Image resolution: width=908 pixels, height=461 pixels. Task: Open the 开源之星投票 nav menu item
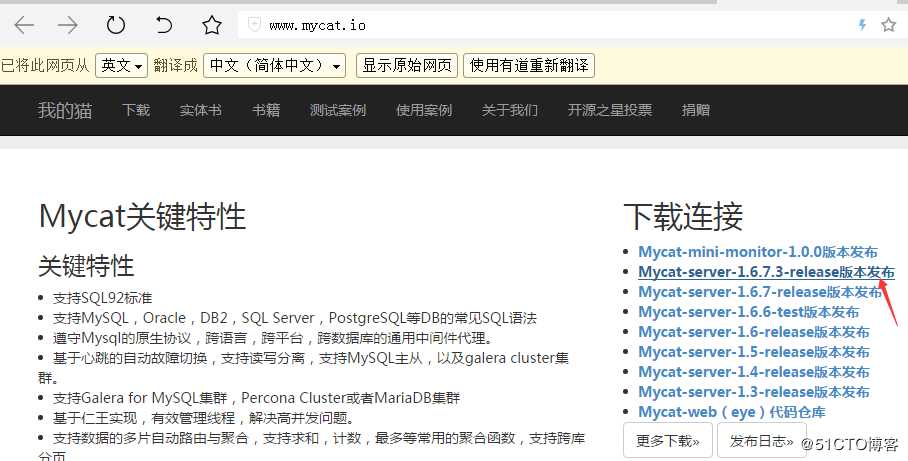[610, 110]
